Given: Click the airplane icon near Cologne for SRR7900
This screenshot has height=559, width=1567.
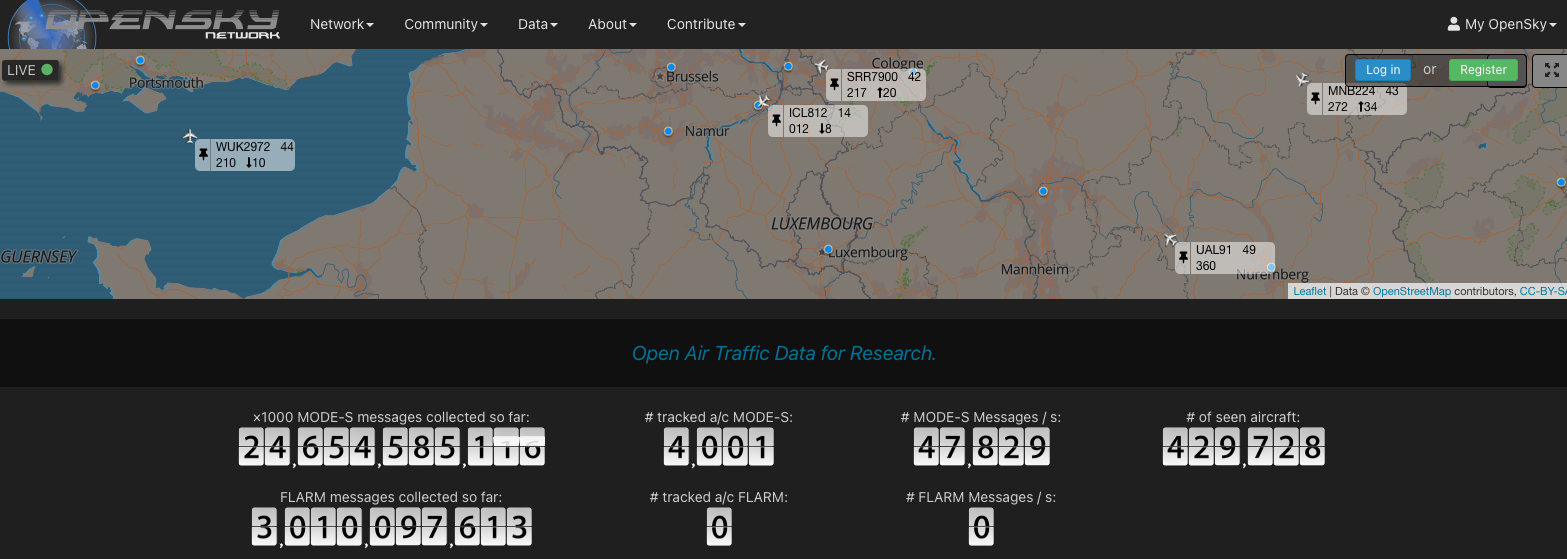Looking at the screenshot, I should [x=821, y=66].
